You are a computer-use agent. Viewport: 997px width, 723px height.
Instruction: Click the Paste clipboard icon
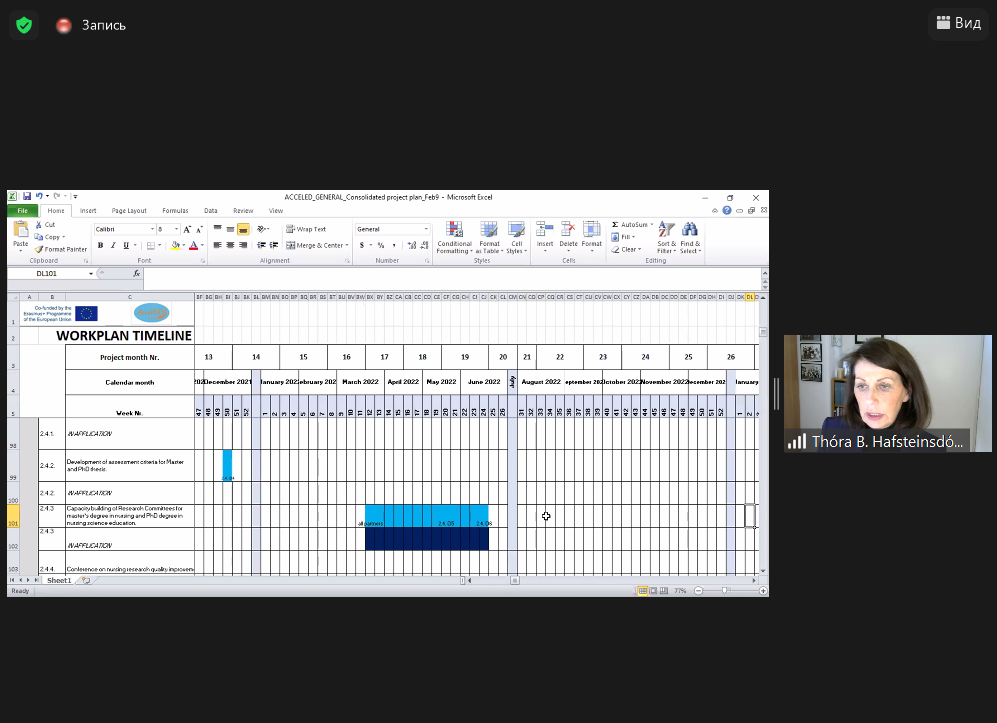click(20, 231)
